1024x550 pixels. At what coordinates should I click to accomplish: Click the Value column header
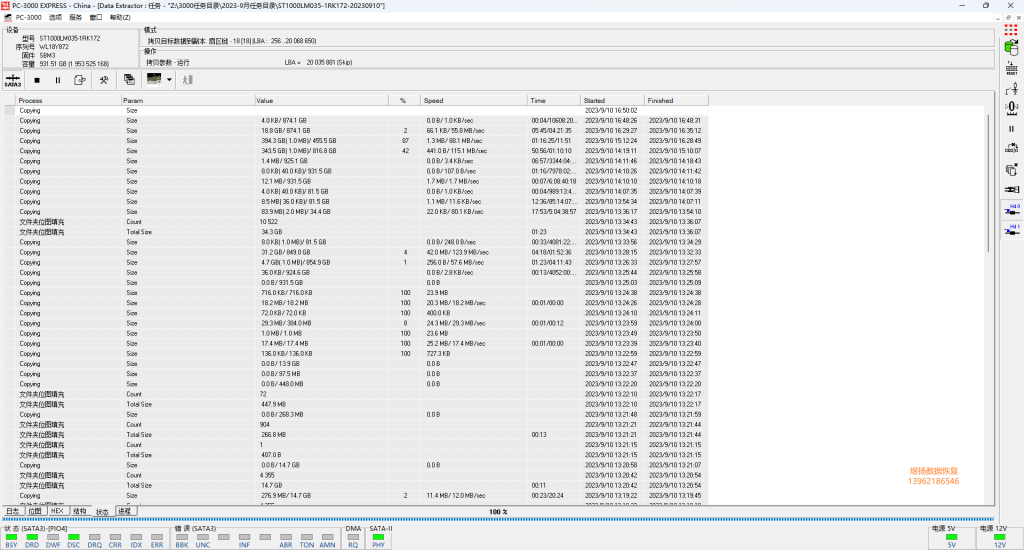321,101
